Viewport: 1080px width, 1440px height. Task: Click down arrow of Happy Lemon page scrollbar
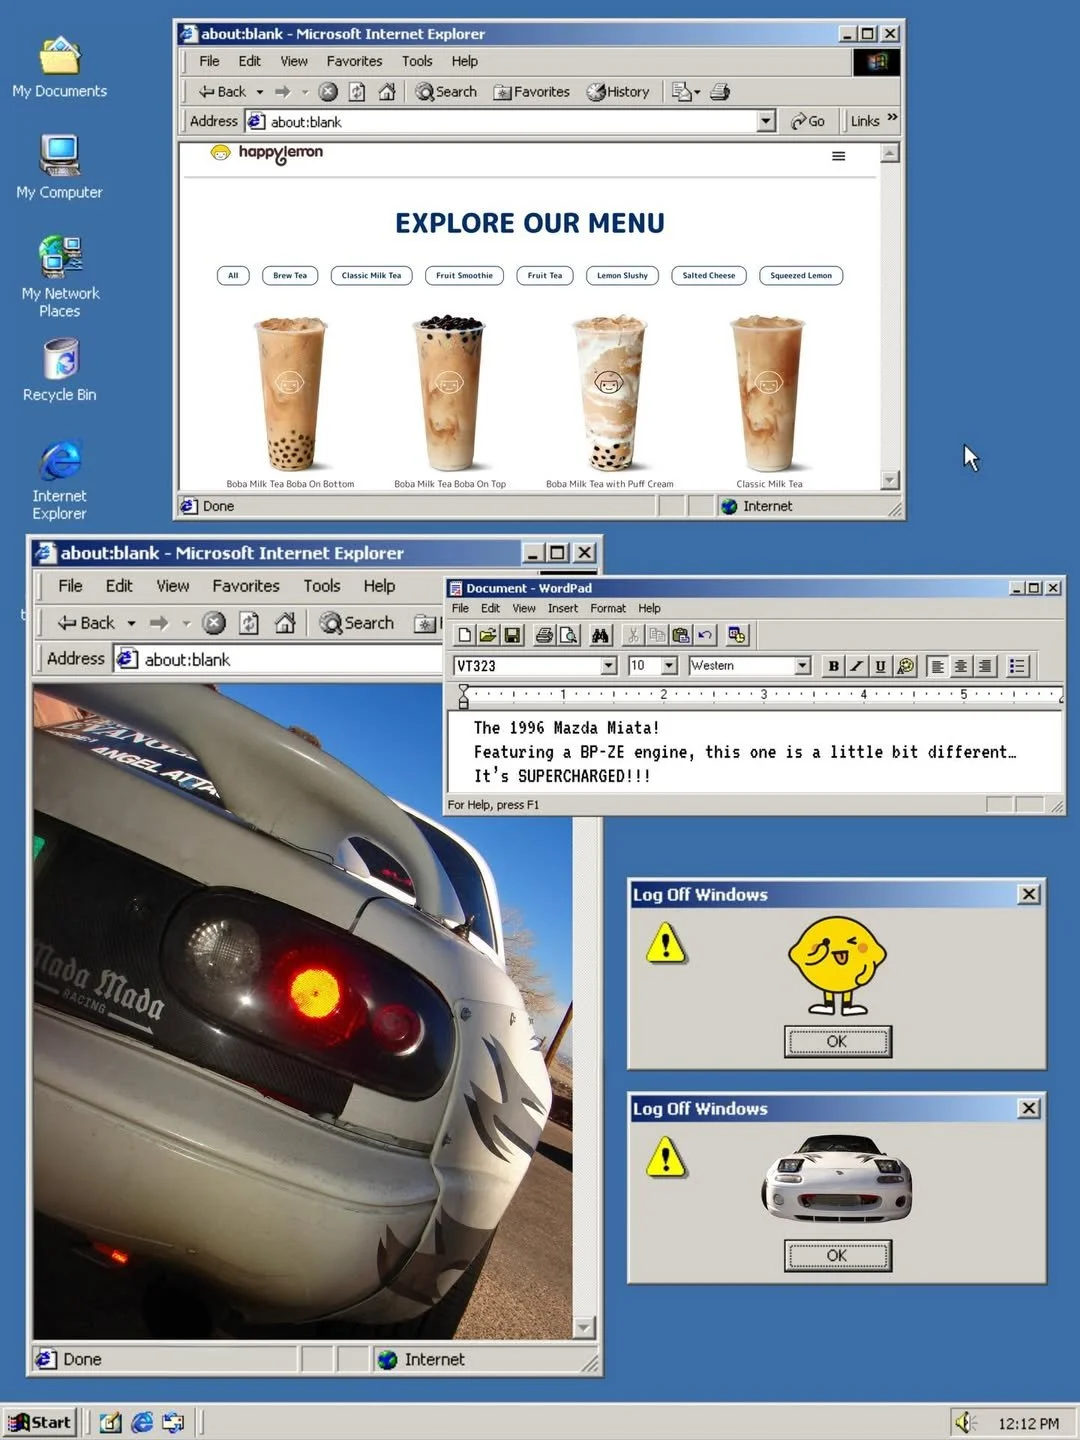point(890,481)
